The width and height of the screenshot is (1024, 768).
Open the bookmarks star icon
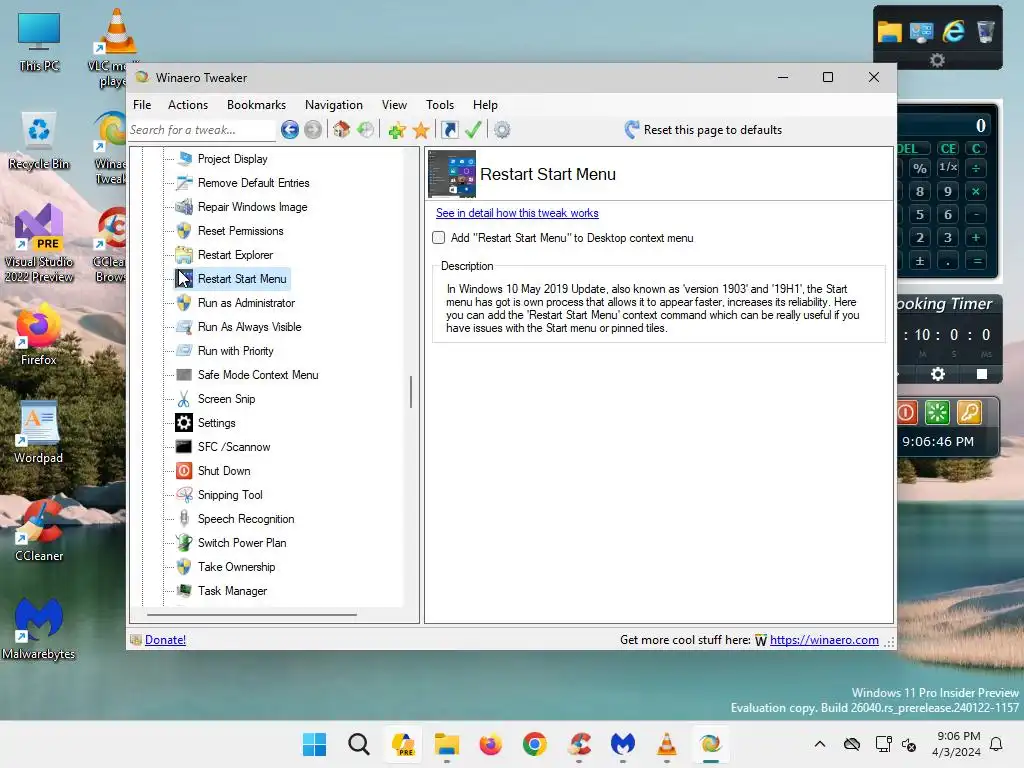(421, 130)
